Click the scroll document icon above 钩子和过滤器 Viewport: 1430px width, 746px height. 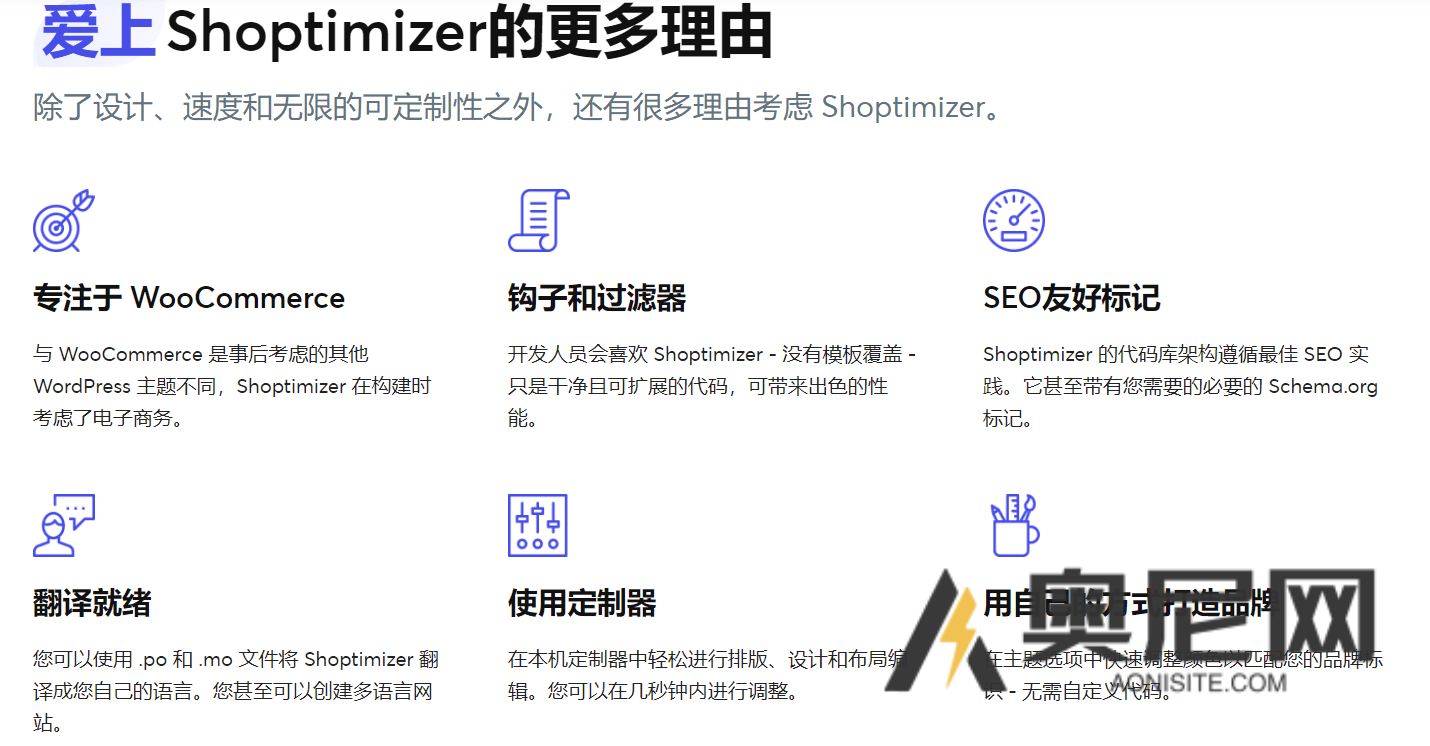click(x=539, y=220)
